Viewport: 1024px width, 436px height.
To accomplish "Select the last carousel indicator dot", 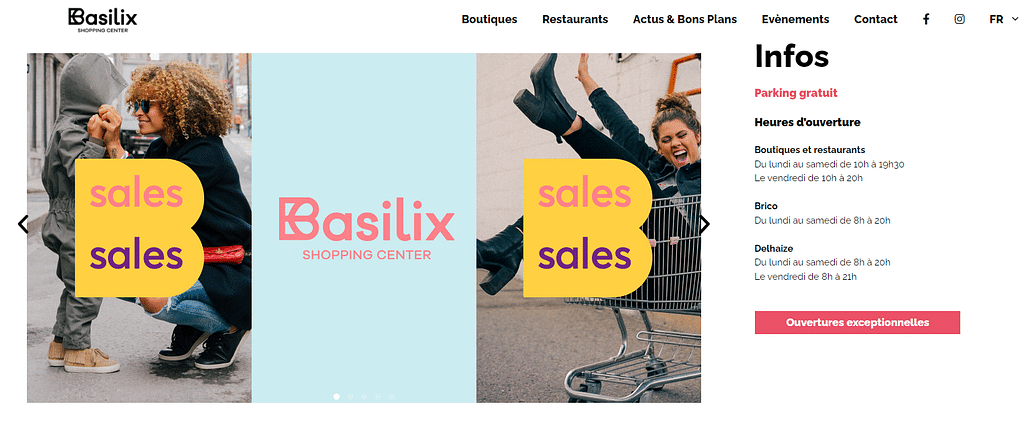I will [x=391, y=396].
